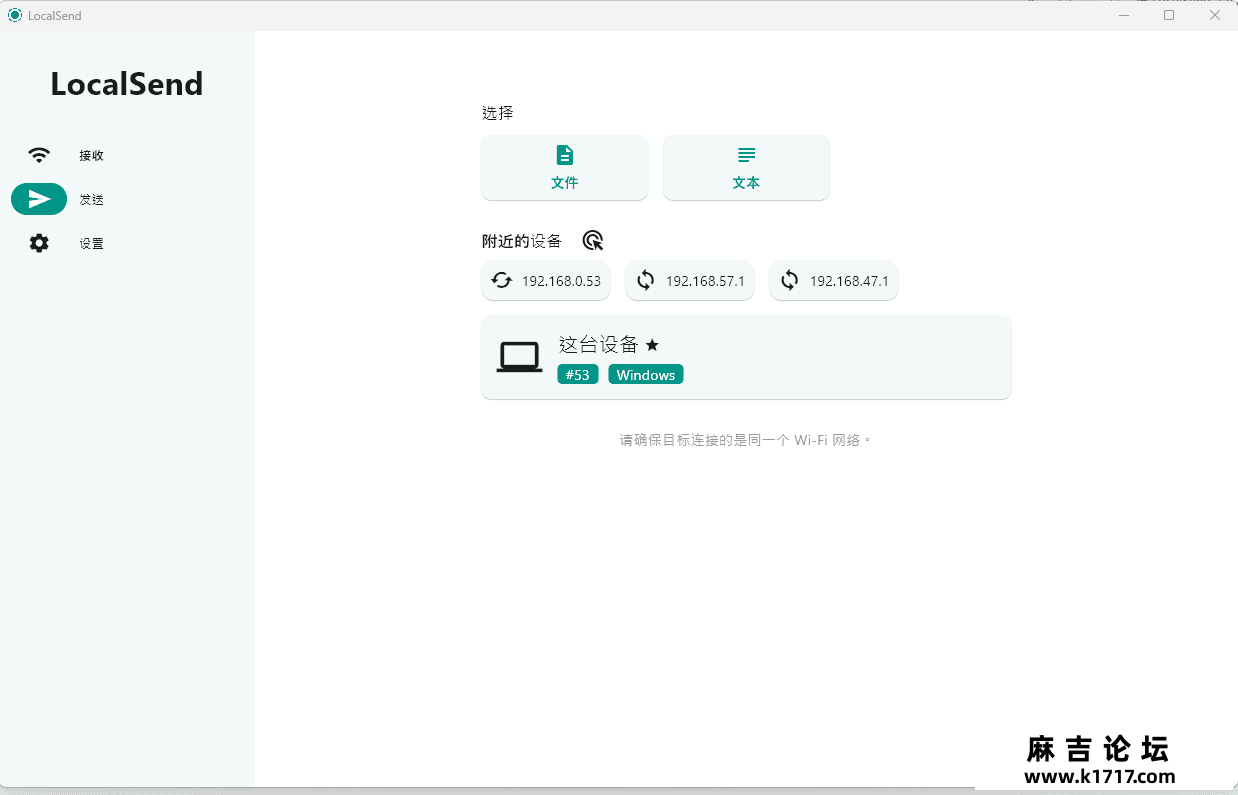
Task: Rescan the 192.168.57.1 network
Action: click(x=690, y=281)
